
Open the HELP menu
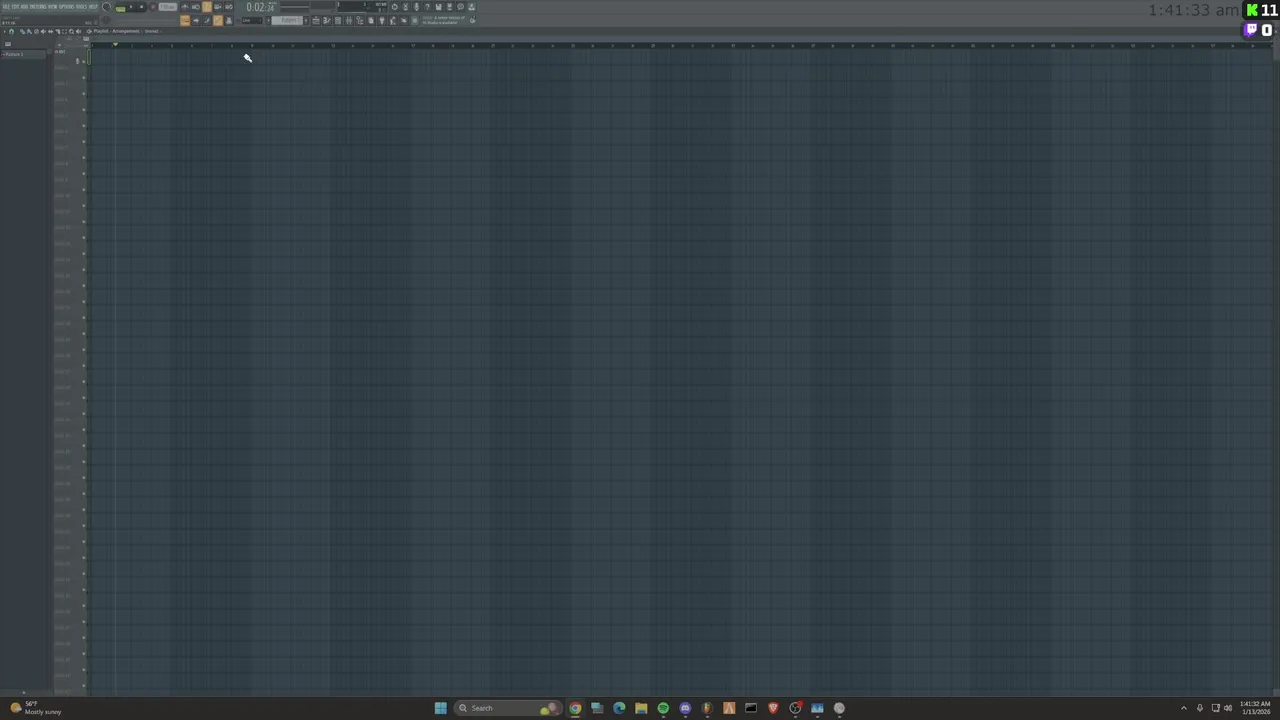click(x=93, y=7)
